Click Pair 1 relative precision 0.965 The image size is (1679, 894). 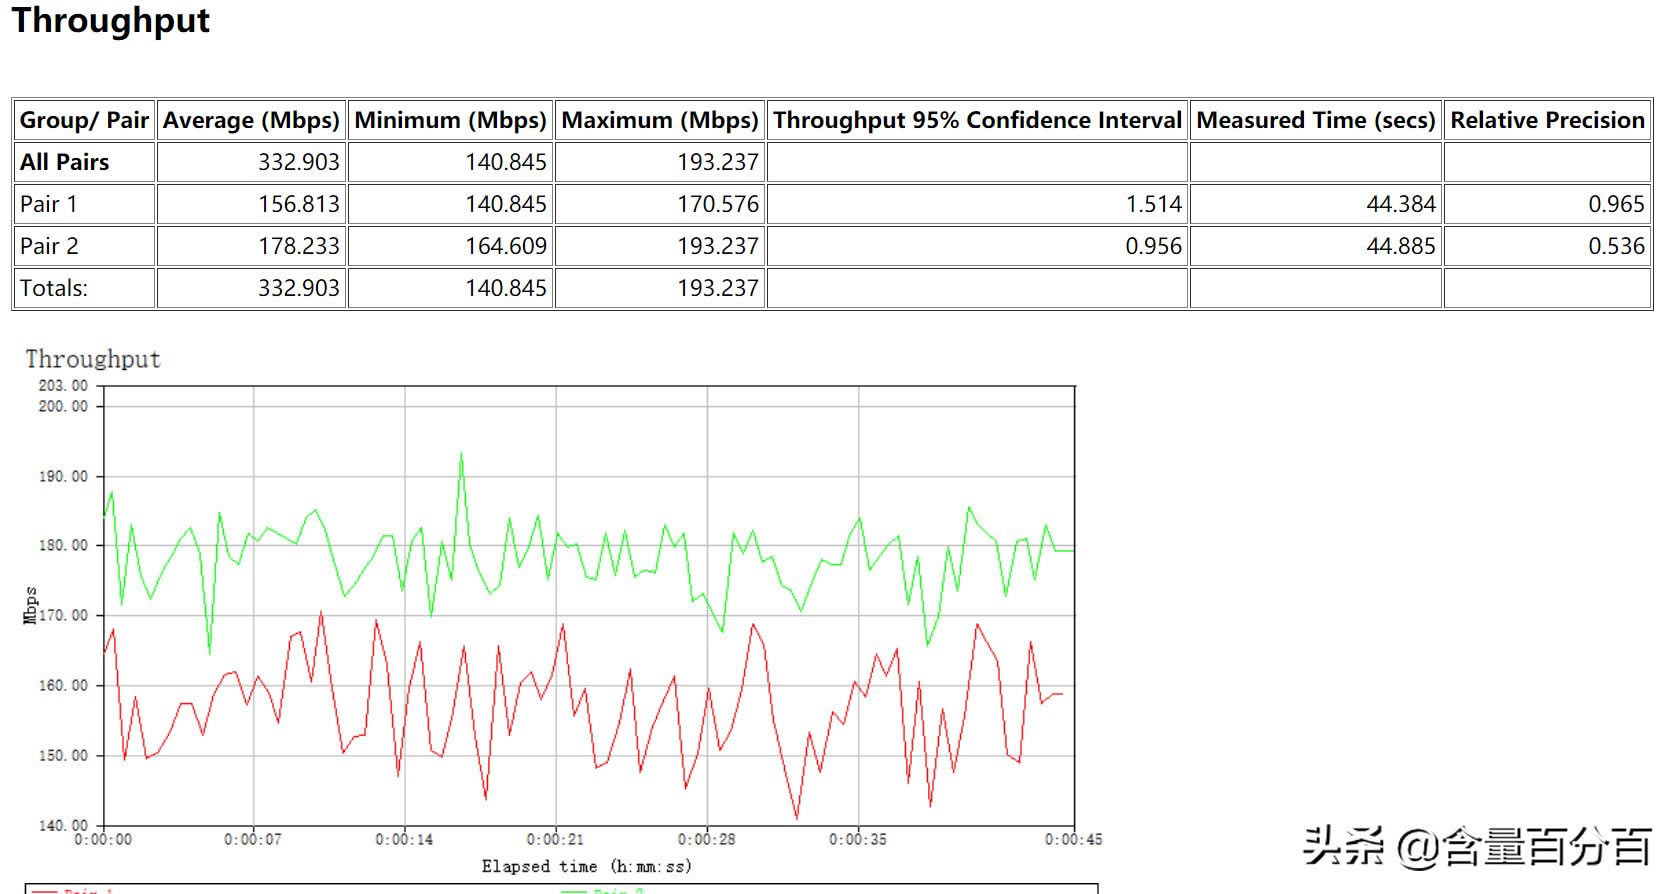coord(1617,204)
